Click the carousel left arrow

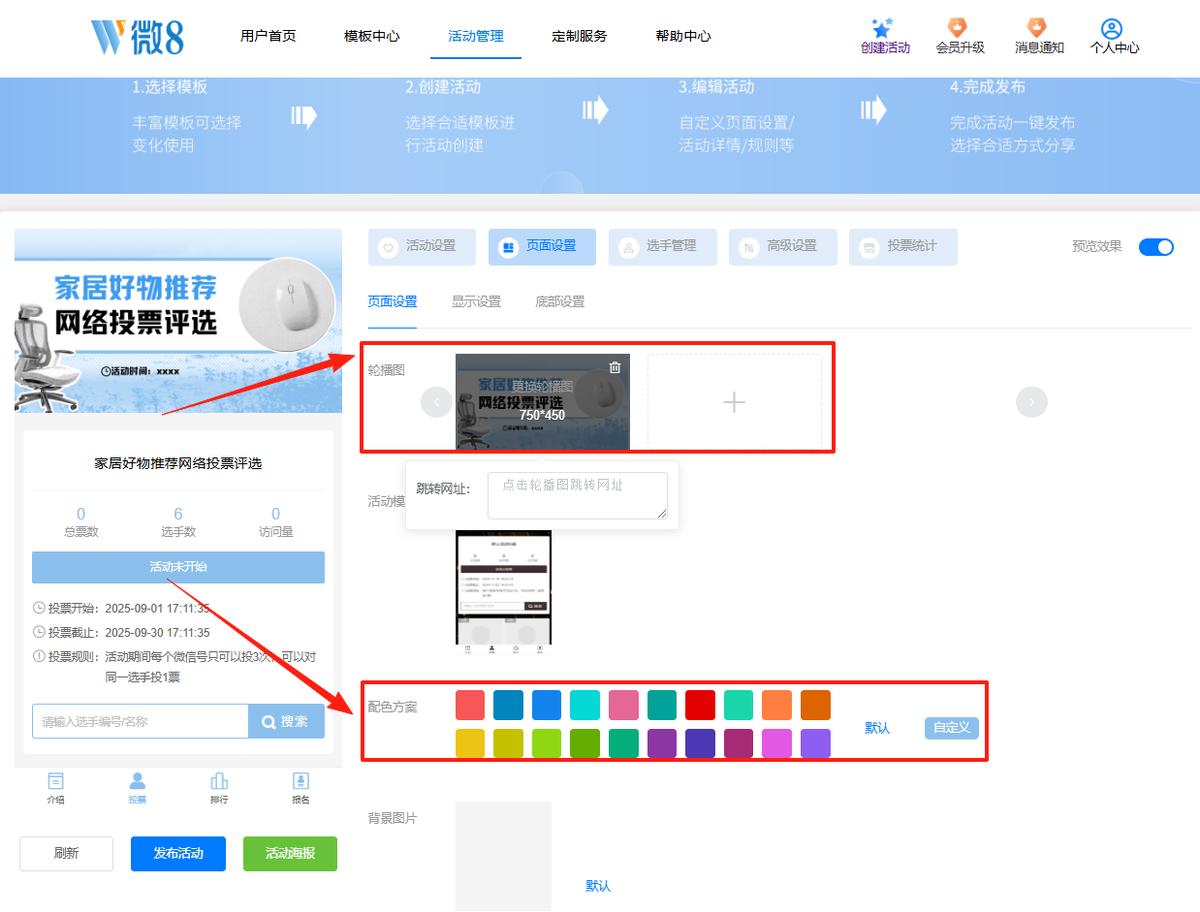point(436,402)
